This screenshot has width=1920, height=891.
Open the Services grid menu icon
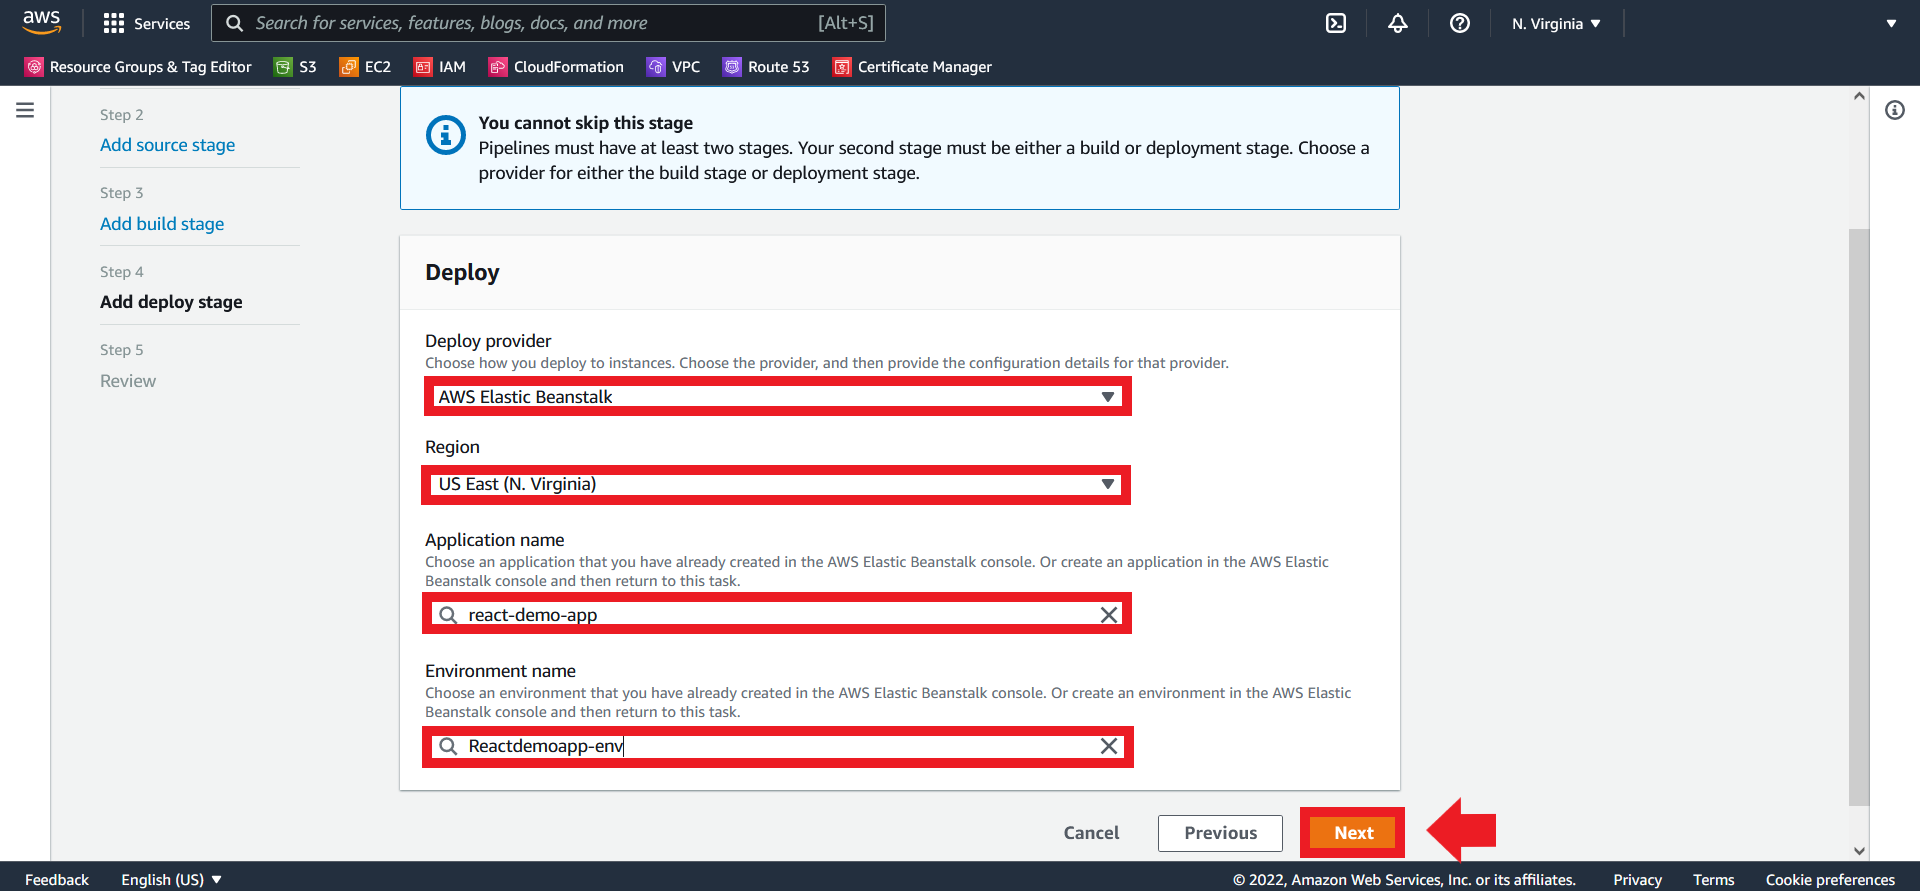[114, 23]
